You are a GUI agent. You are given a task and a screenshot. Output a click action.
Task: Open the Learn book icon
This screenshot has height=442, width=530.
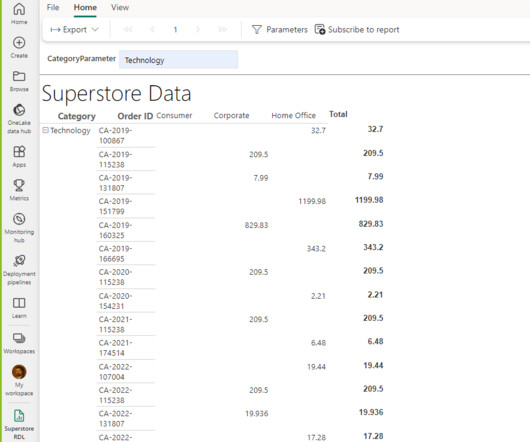[19, 303]
